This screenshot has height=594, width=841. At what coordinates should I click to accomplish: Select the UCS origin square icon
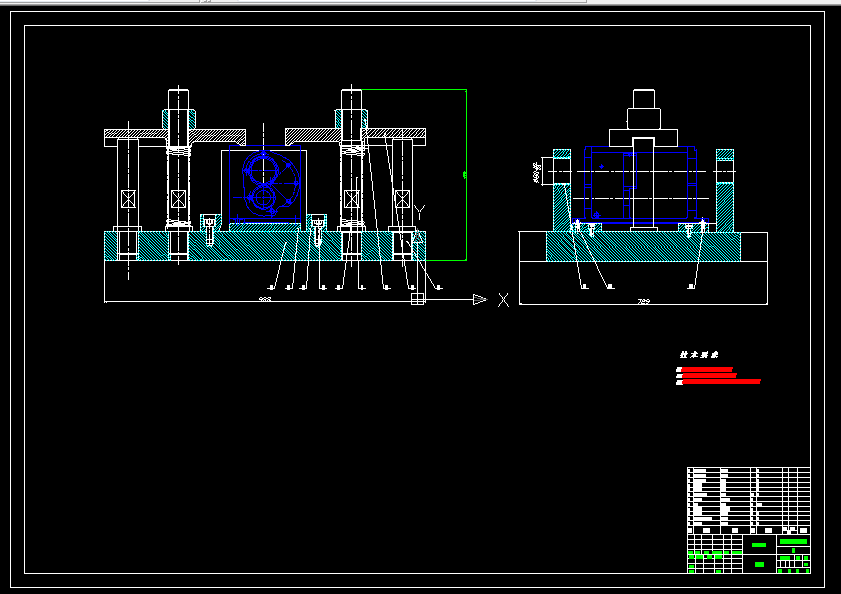(417, 299)
